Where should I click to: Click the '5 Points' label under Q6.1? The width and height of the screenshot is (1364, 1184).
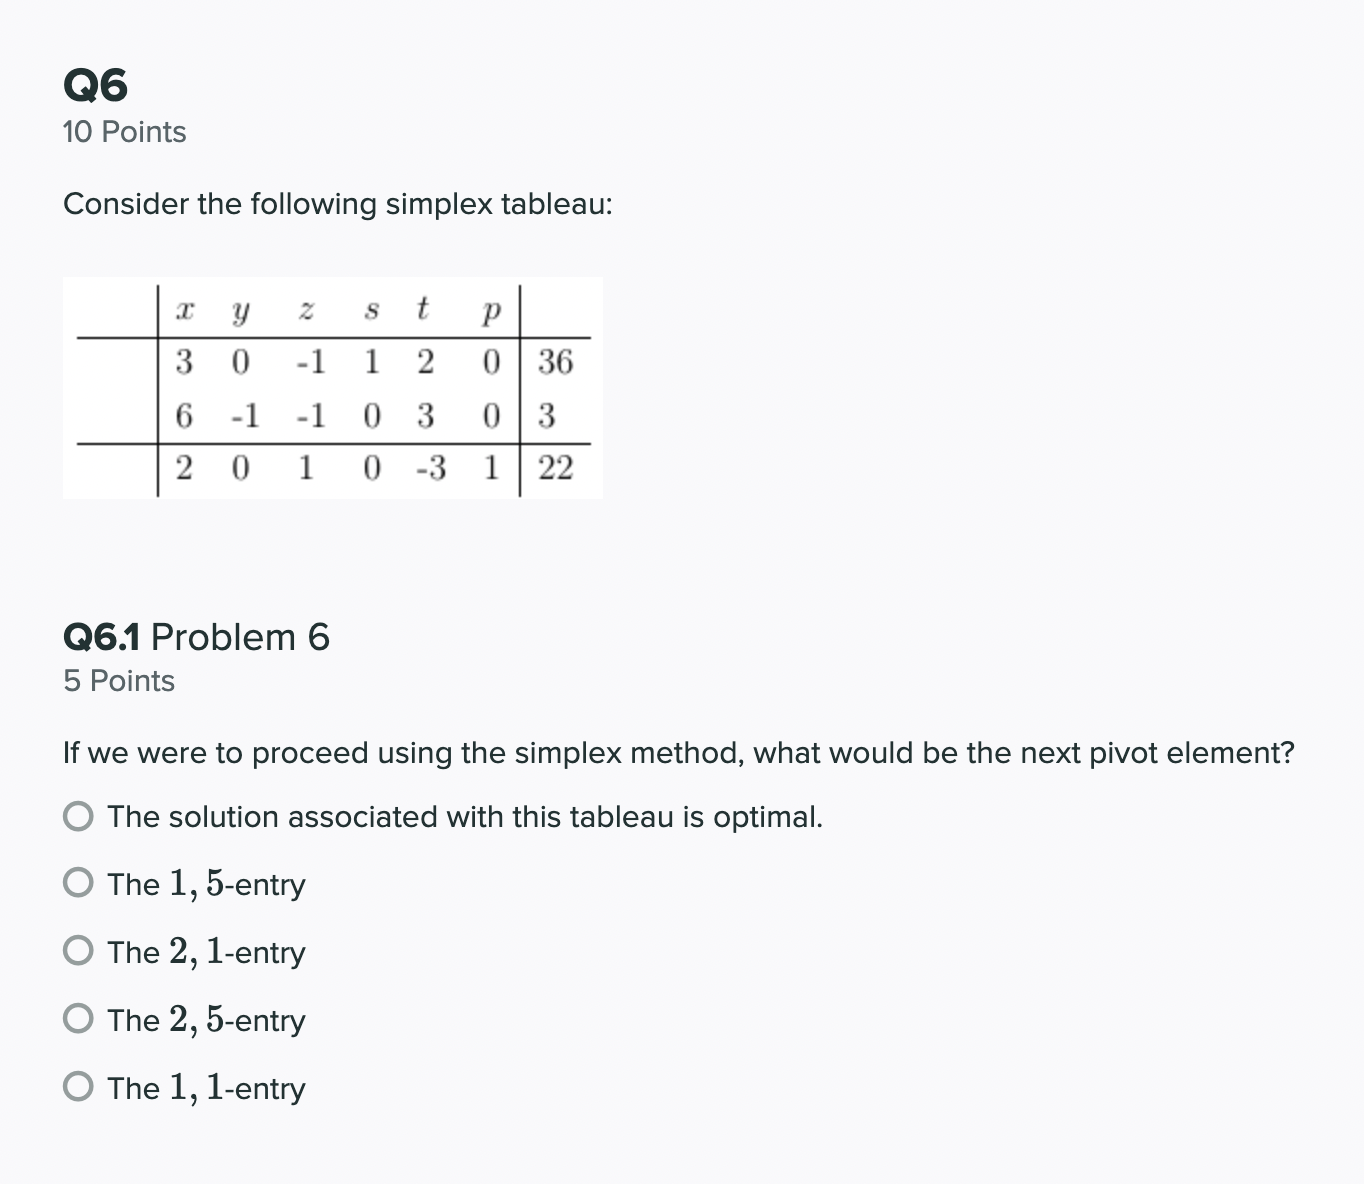click(118, 681)
